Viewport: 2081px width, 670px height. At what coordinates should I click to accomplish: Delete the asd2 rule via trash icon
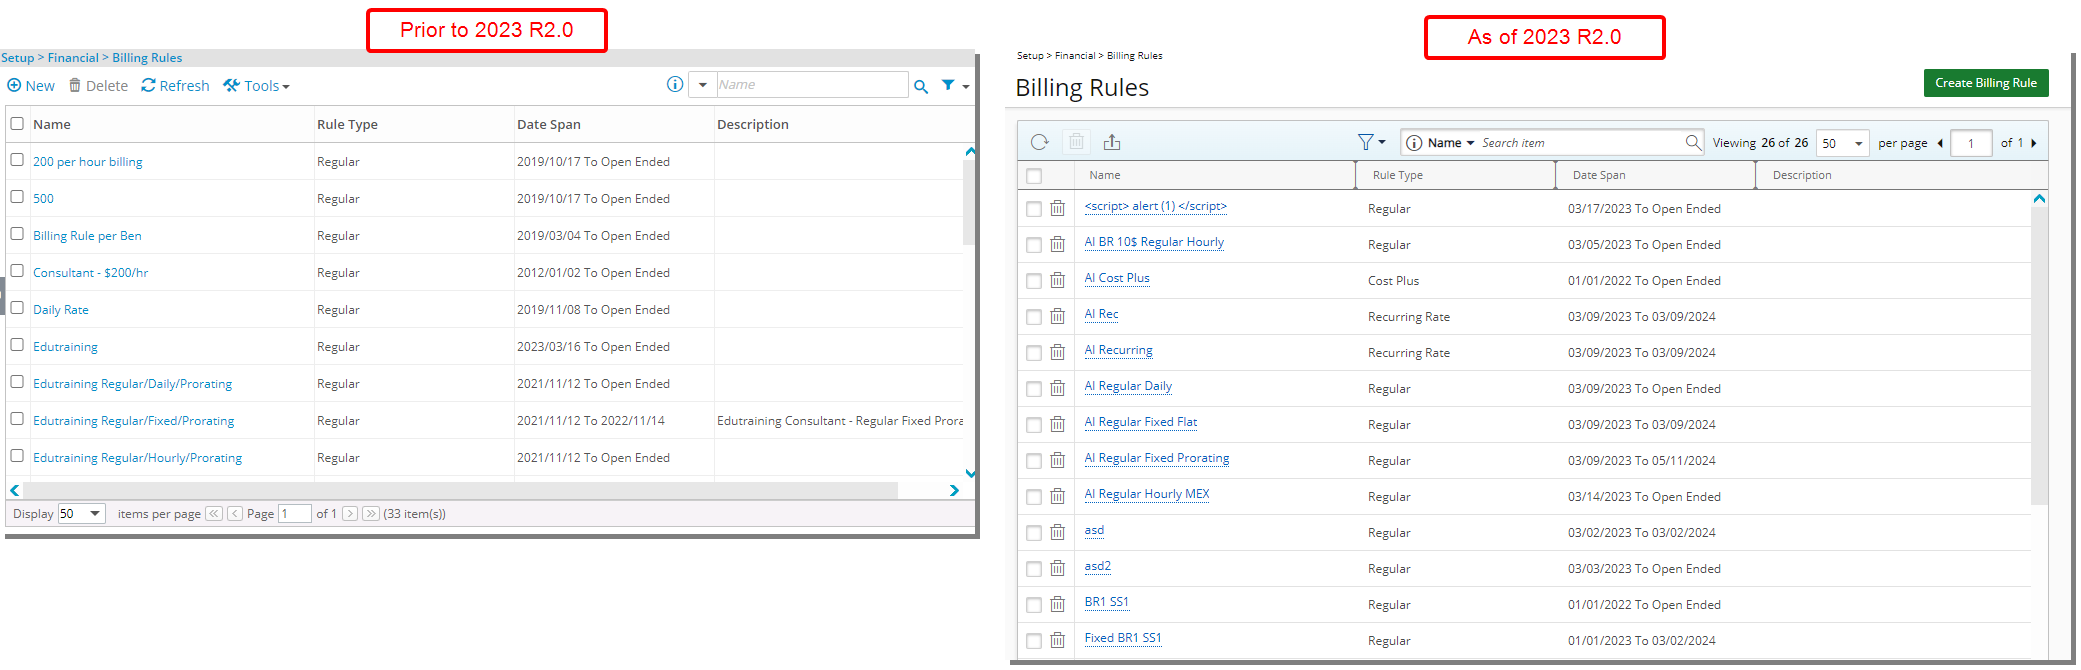click(x=1058, y=569)
